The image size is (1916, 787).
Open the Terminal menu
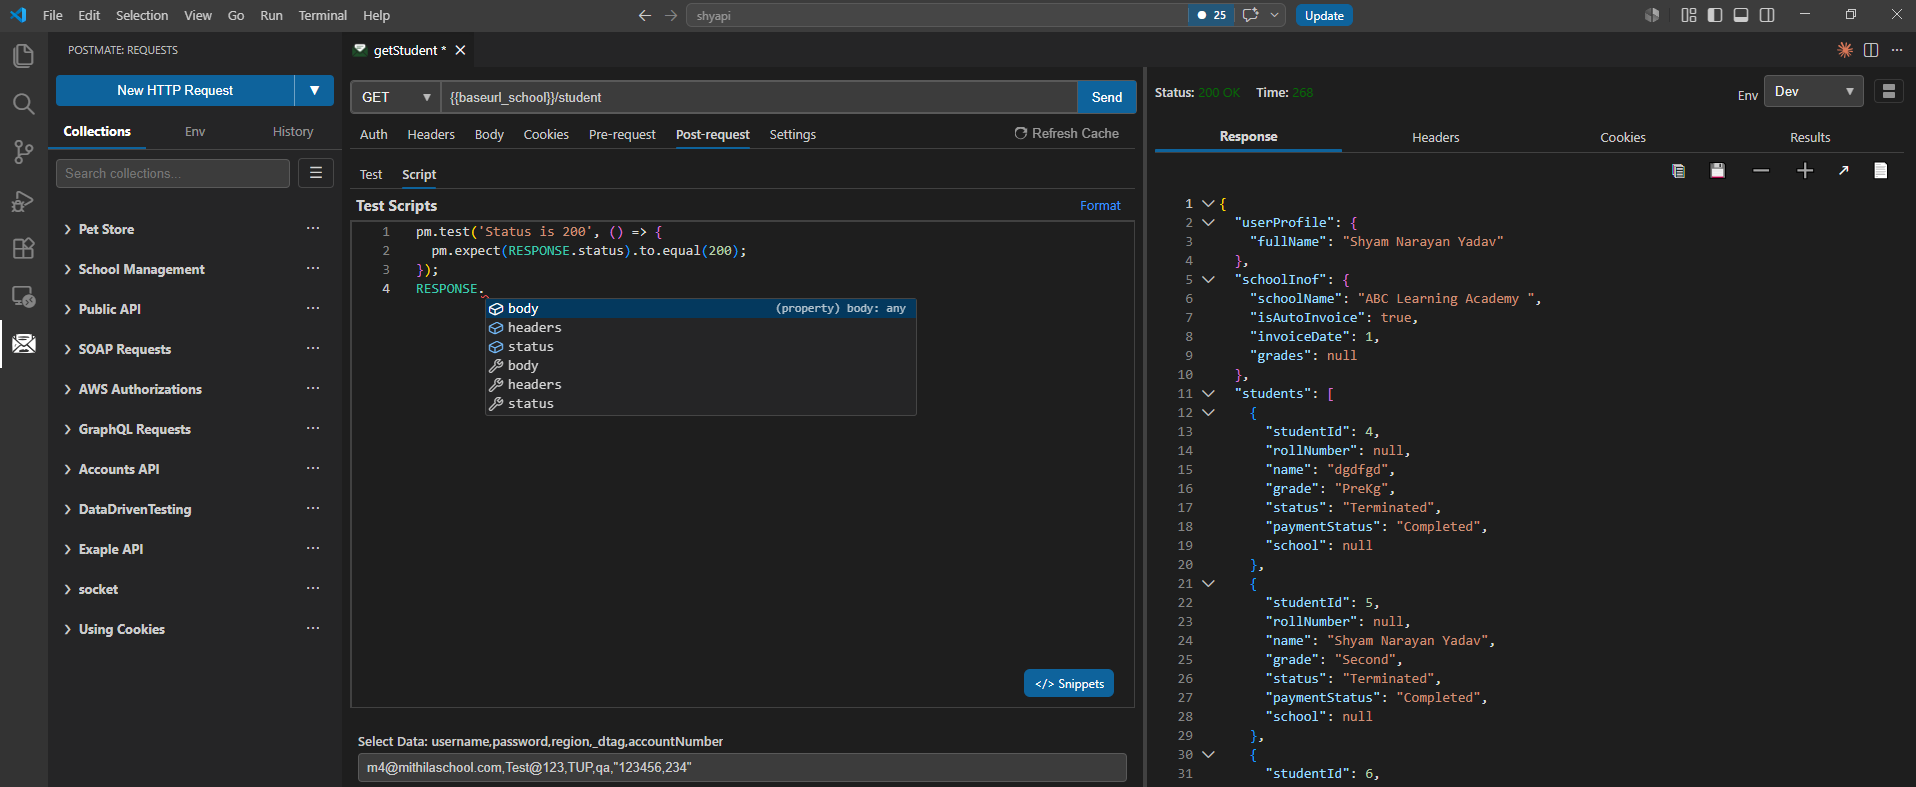322,15
